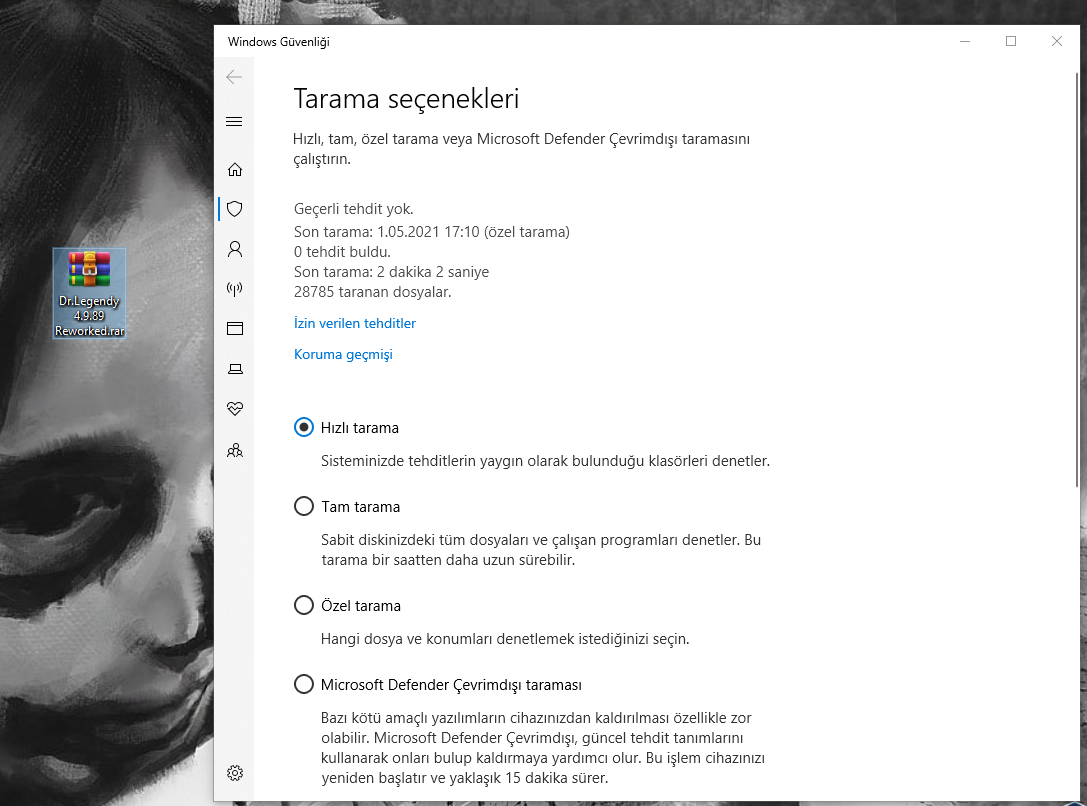Viewport: 1087px width, 806px height.
Task: Open device performance and health heart icon
Action: pos(235,408)
